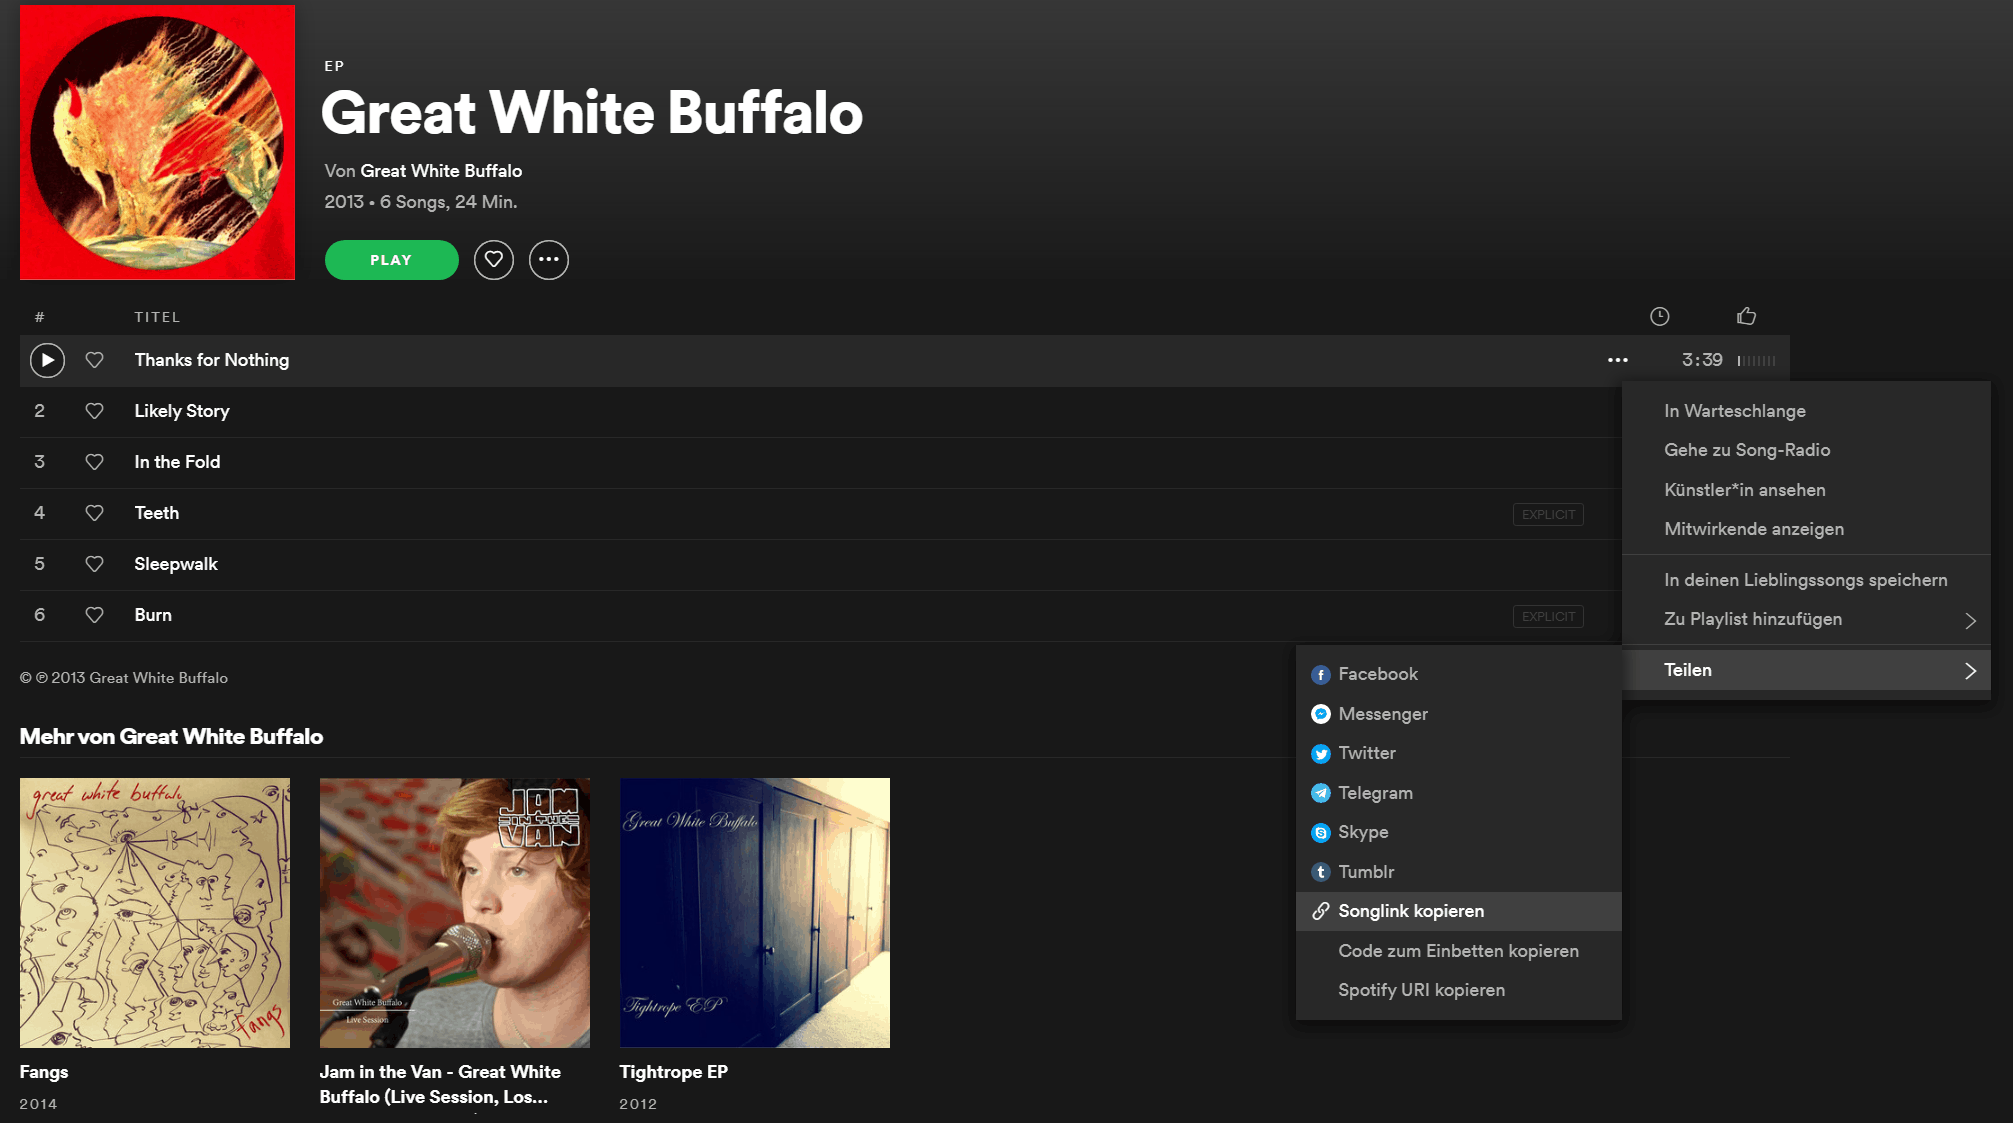
Task: Open artist link Great White Buffalo
Action: [x=441, y=171]
